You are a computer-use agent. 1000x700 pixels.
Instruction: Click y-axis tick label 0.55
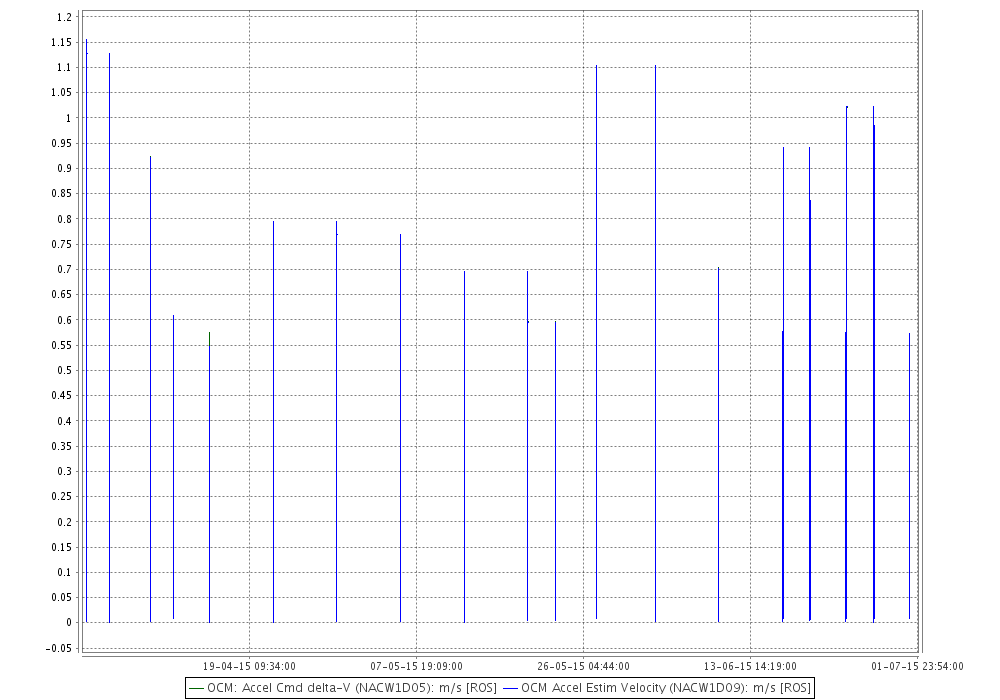[x=62, y=345]
